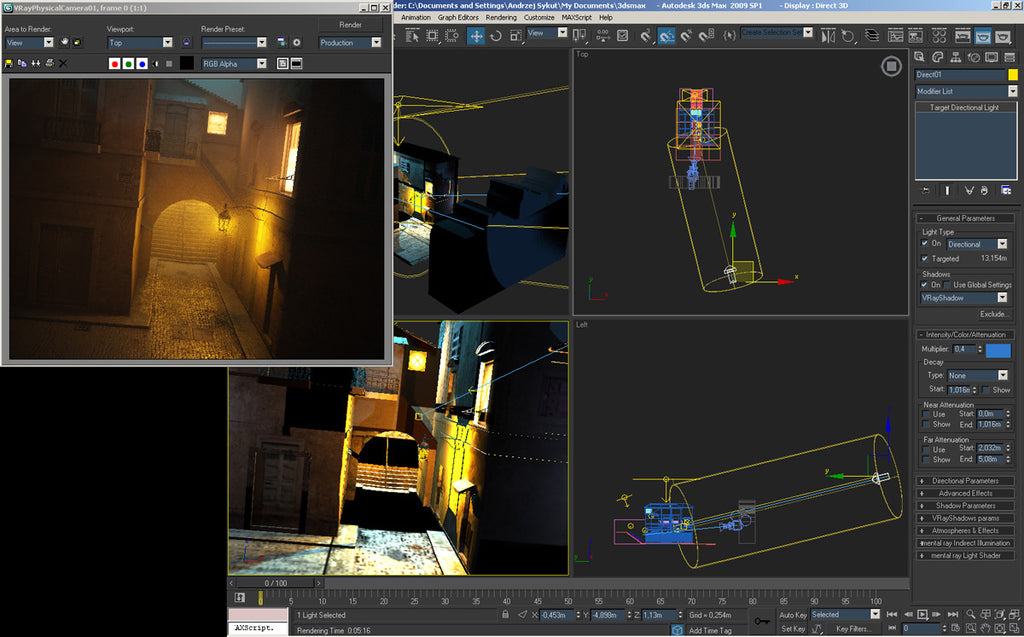Image resolution: width=1024 pixels, height=637 pixels.
Task: Toggle the Targeted checkbox for the light
Action: 923,258
